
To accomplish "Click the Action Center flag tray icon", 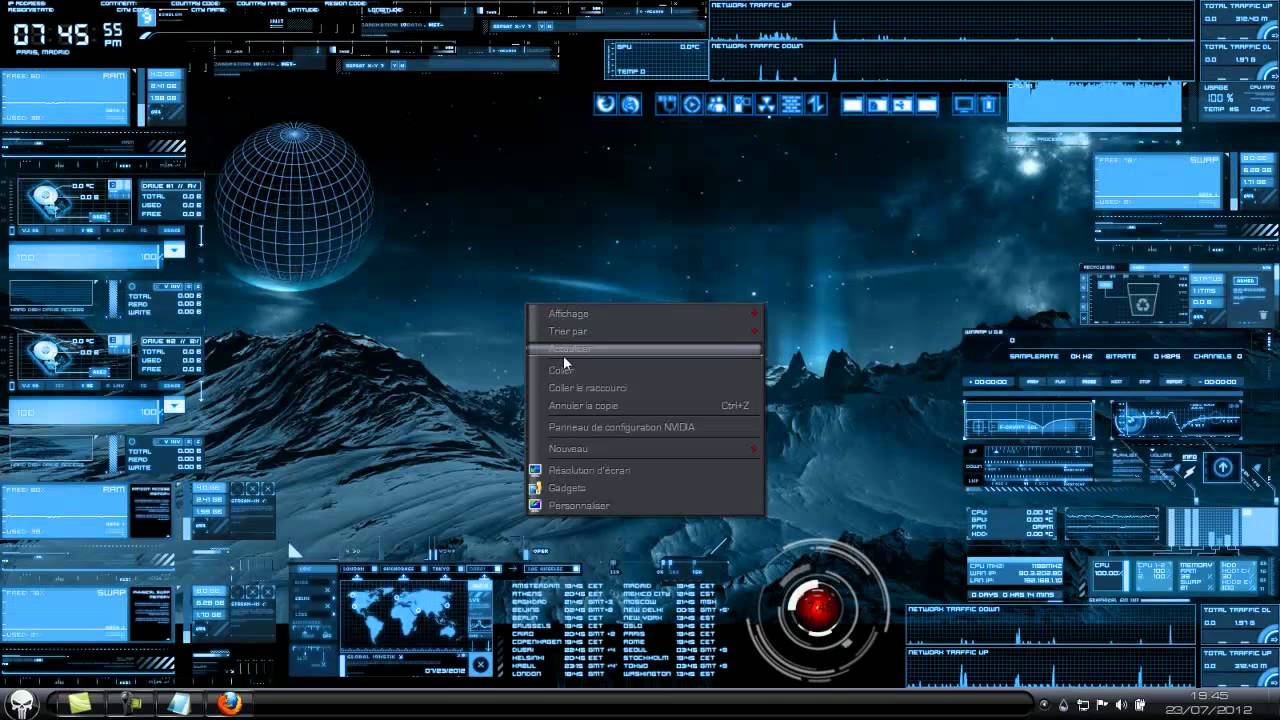I will coord(1102,704).
